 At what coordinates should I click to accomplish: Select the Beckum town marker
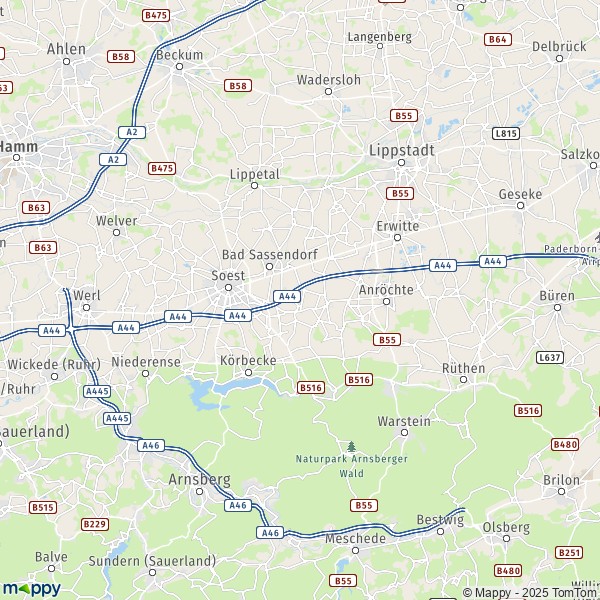point(179,67)
